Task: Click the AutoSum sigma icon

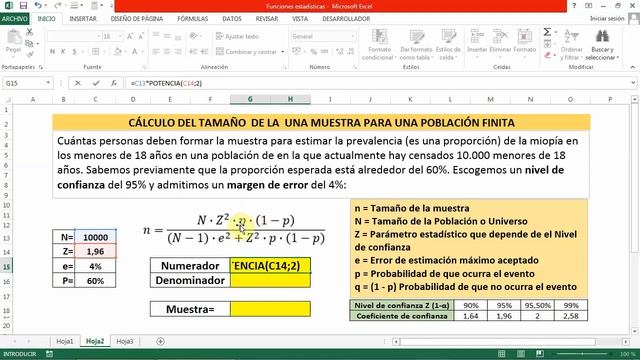Action: point(547,32)
